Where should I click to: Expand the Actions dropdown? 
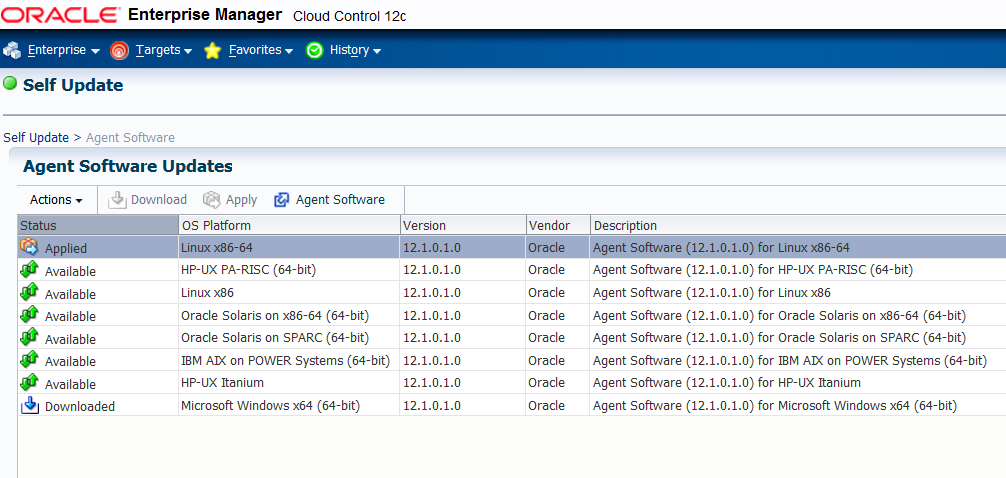tap(56, 200)
